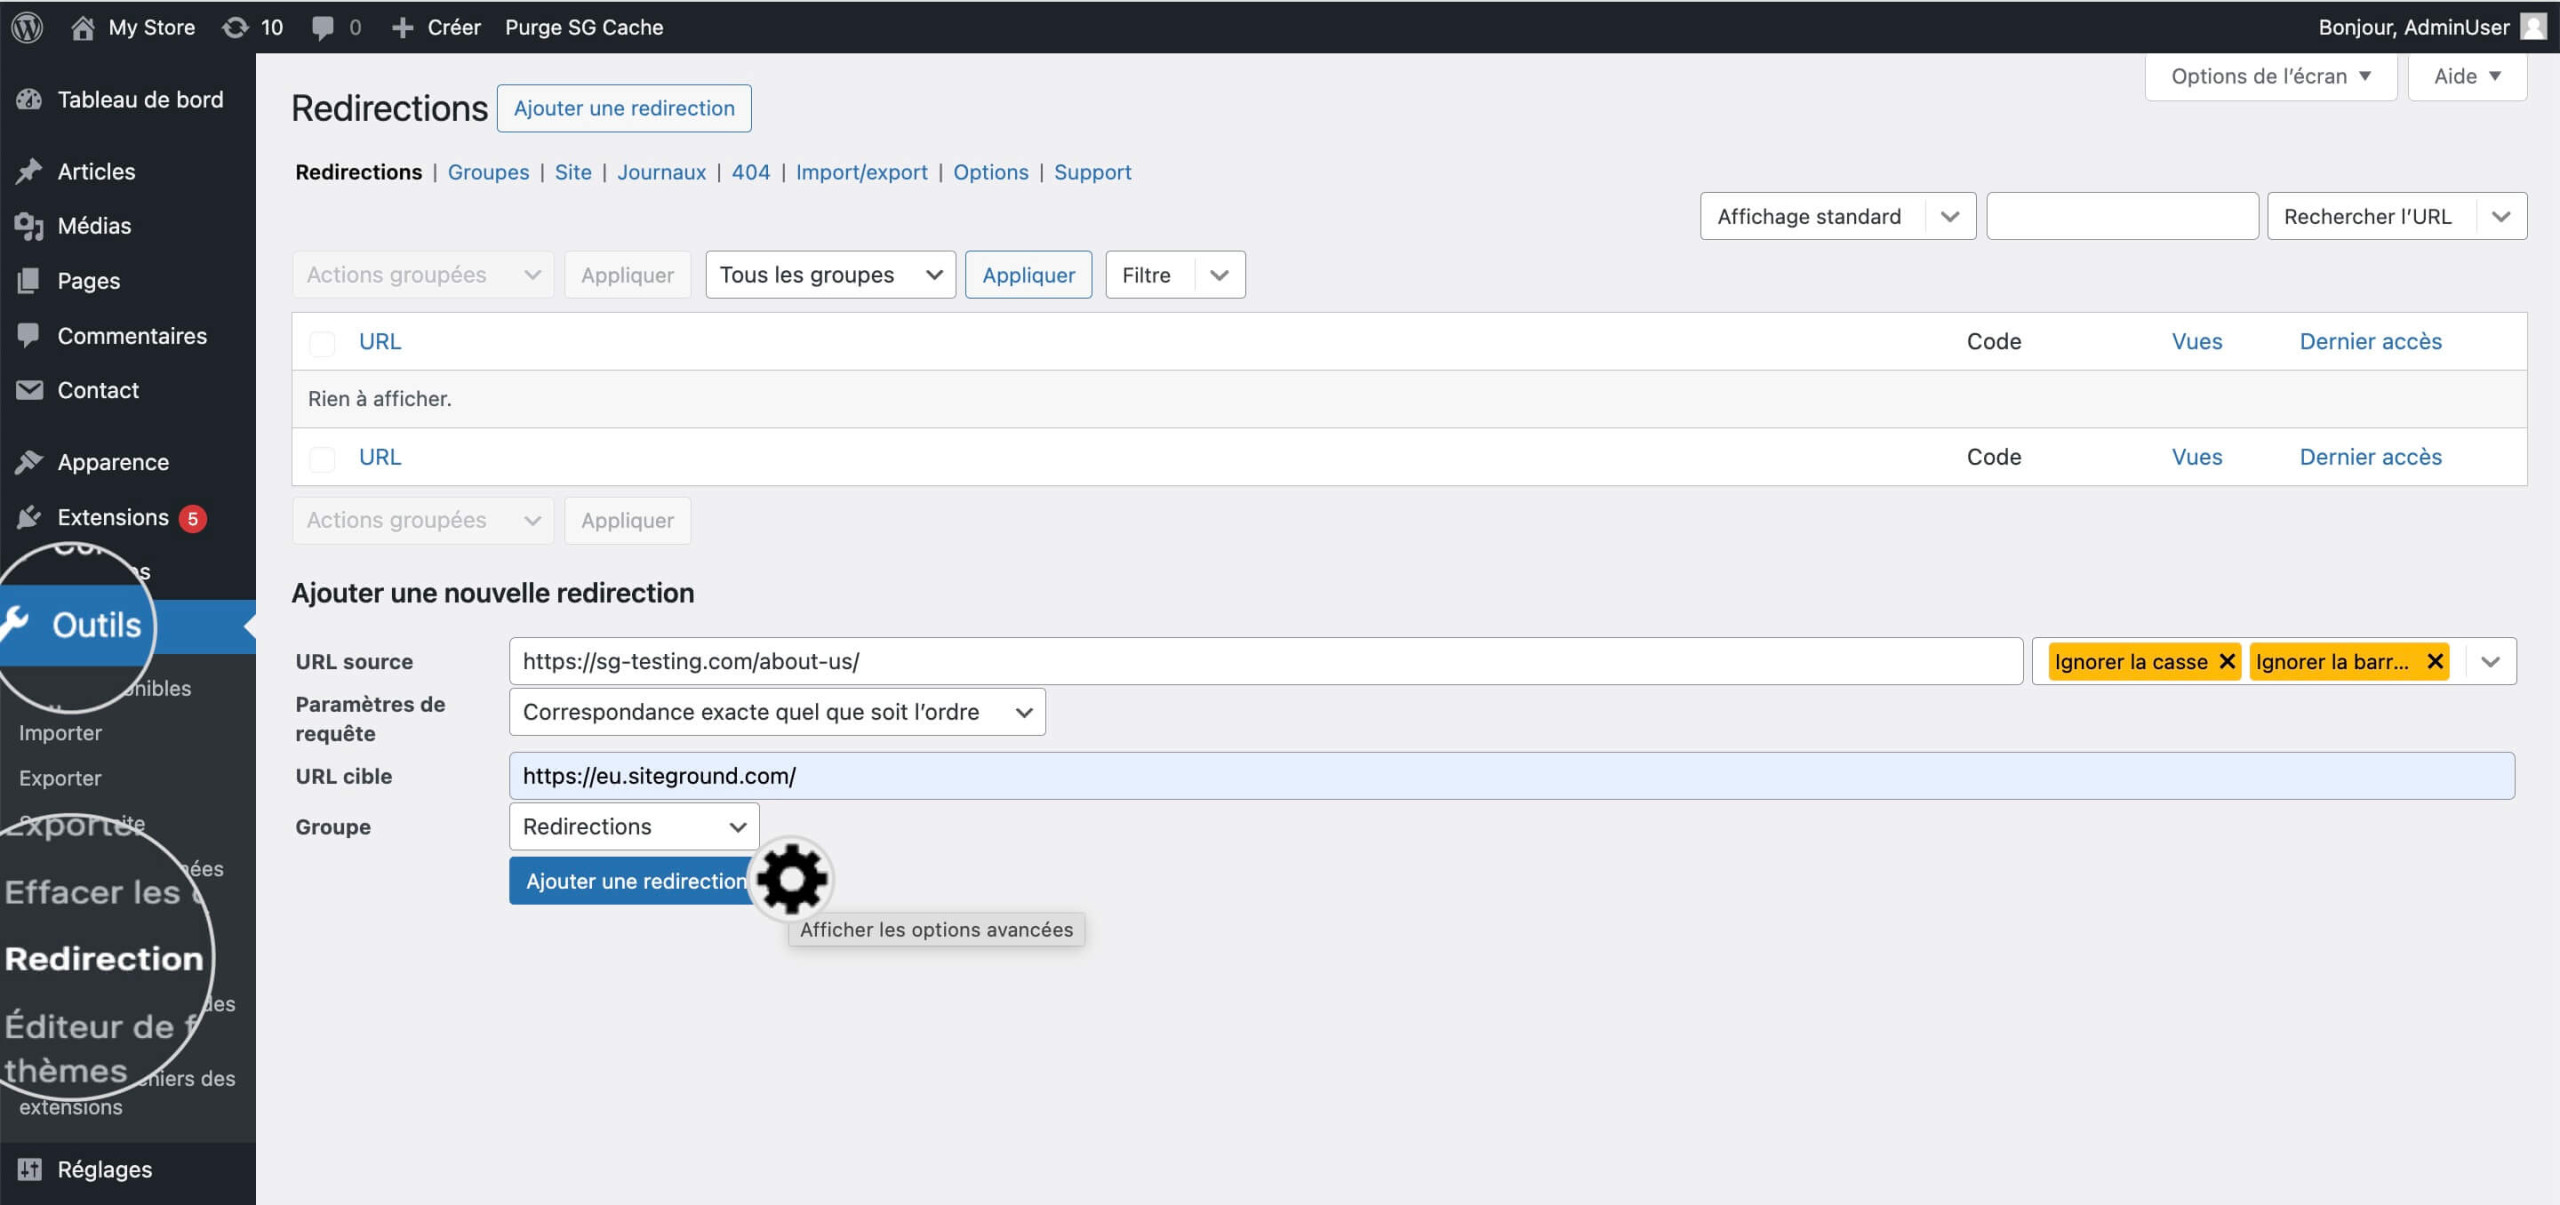
Task: Switch to the 404 tab
Action: (x=750, y=172)
